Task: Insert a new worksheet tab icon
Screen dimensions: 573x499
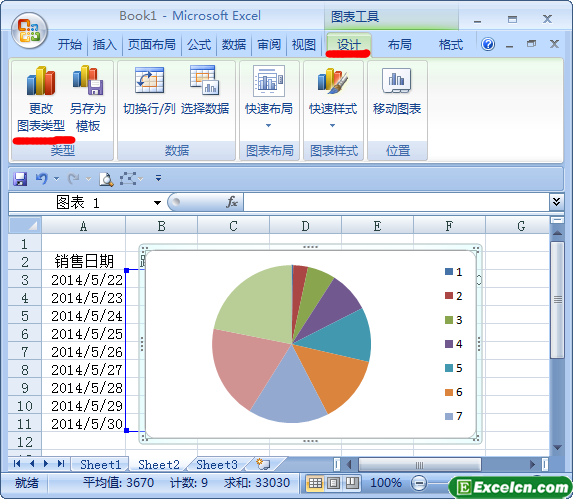Action: 263,464
